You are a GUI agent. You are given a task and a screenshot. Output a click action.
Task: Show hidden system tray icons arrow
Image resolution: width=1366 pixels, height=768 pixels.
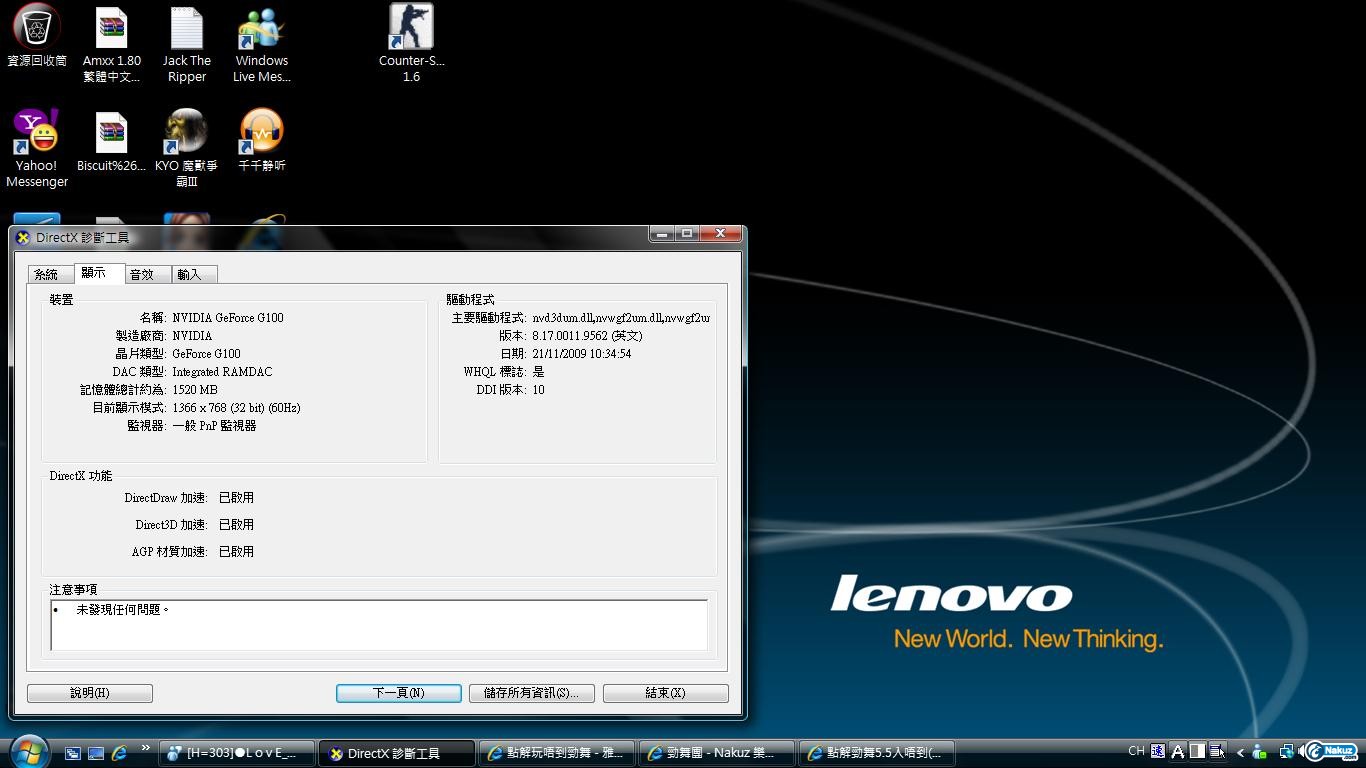tap(1240, 753)
